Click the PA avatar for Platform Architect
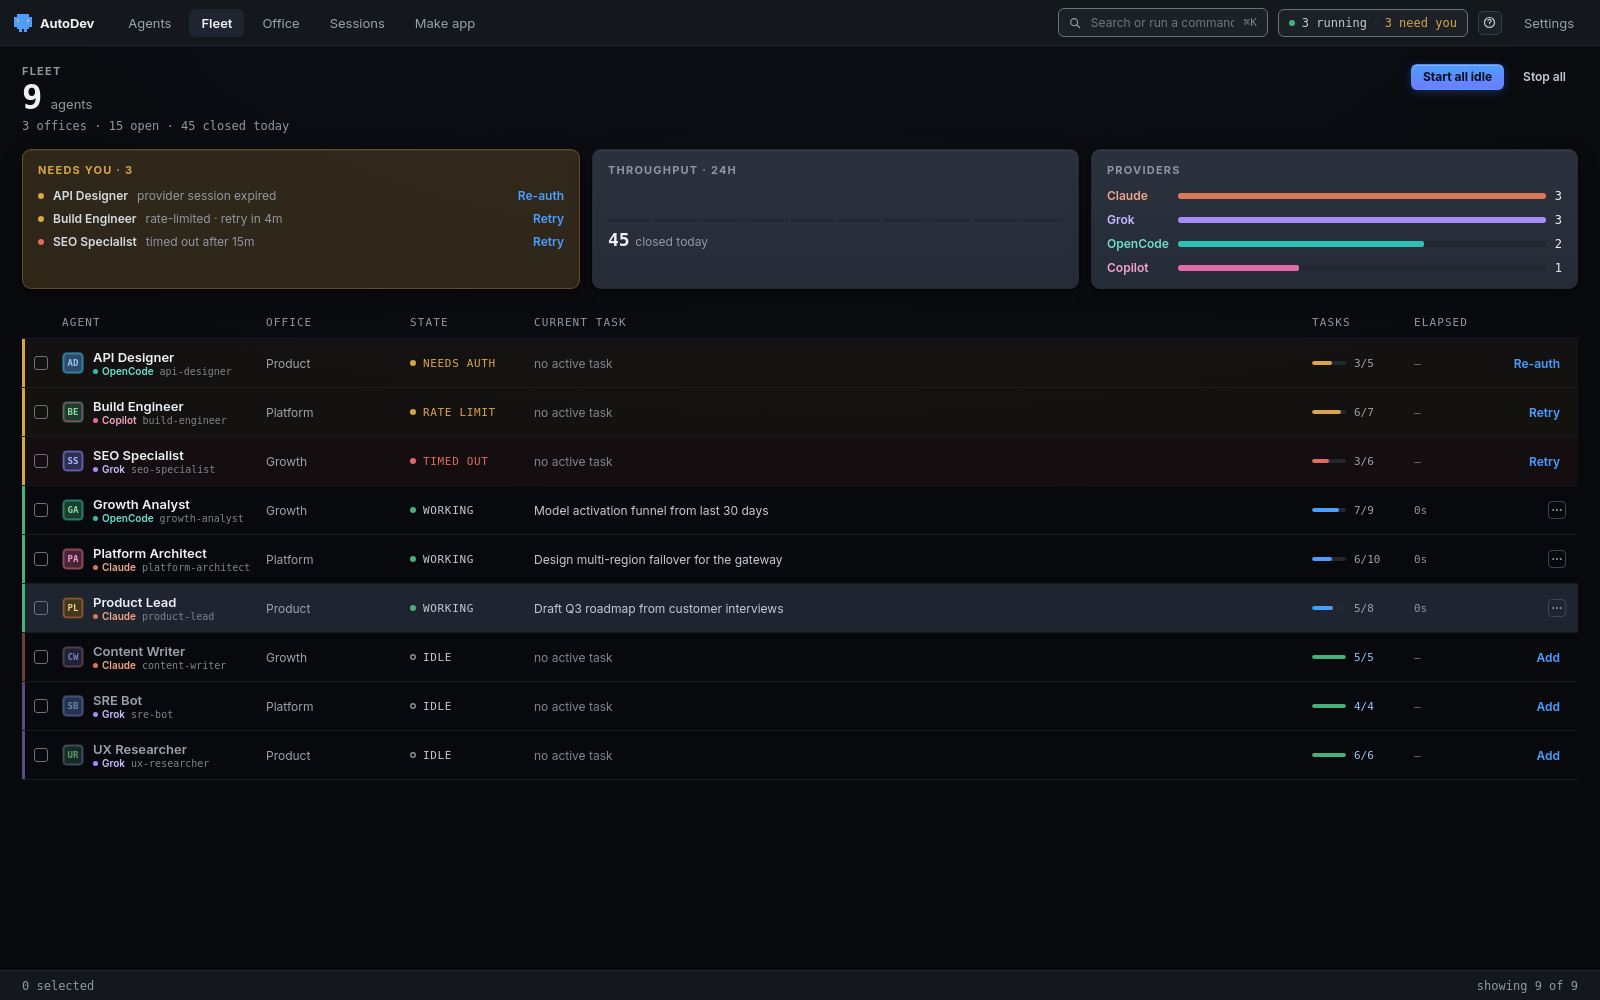The width and height of the screenshot is (1600, 1000). point(73,559)
